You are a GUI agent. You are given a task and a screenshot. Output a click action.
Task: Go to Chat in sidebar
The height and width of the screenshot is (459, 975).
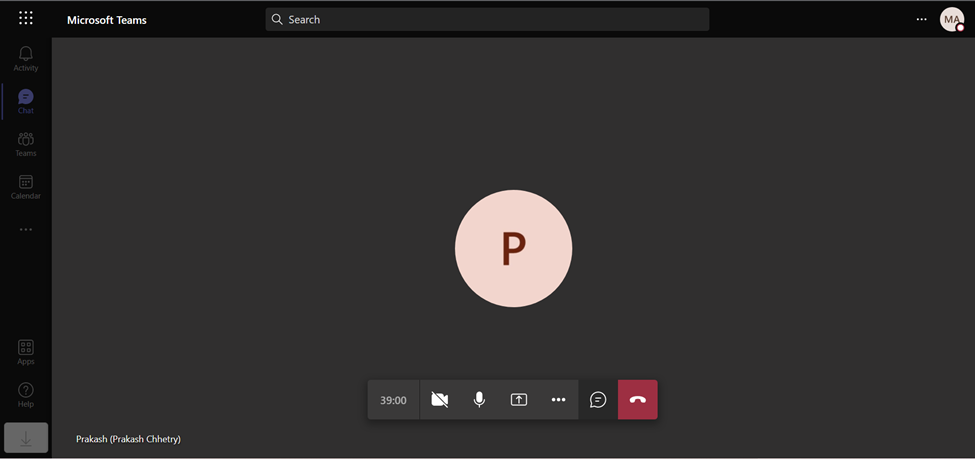[x=25, y=102]
